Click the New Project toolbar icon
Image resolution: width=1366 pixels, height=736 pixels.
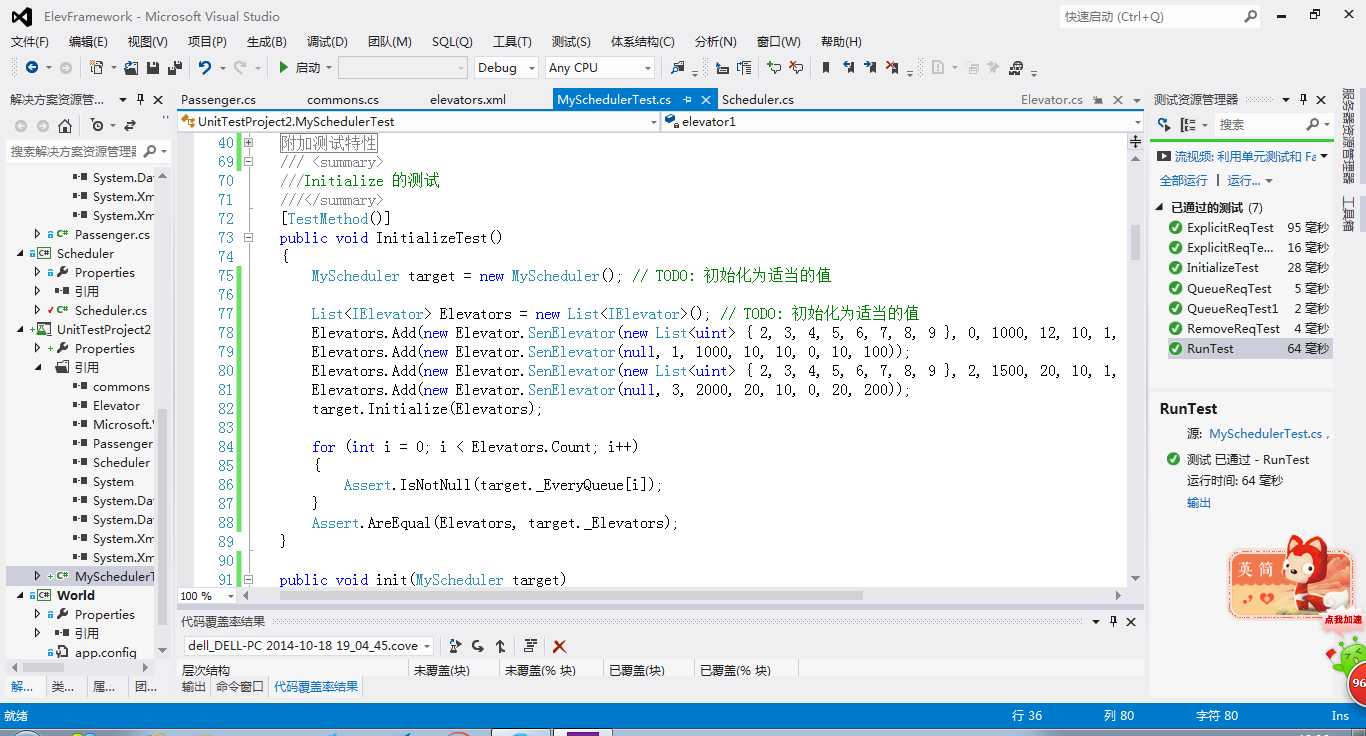tap(96, 68)
